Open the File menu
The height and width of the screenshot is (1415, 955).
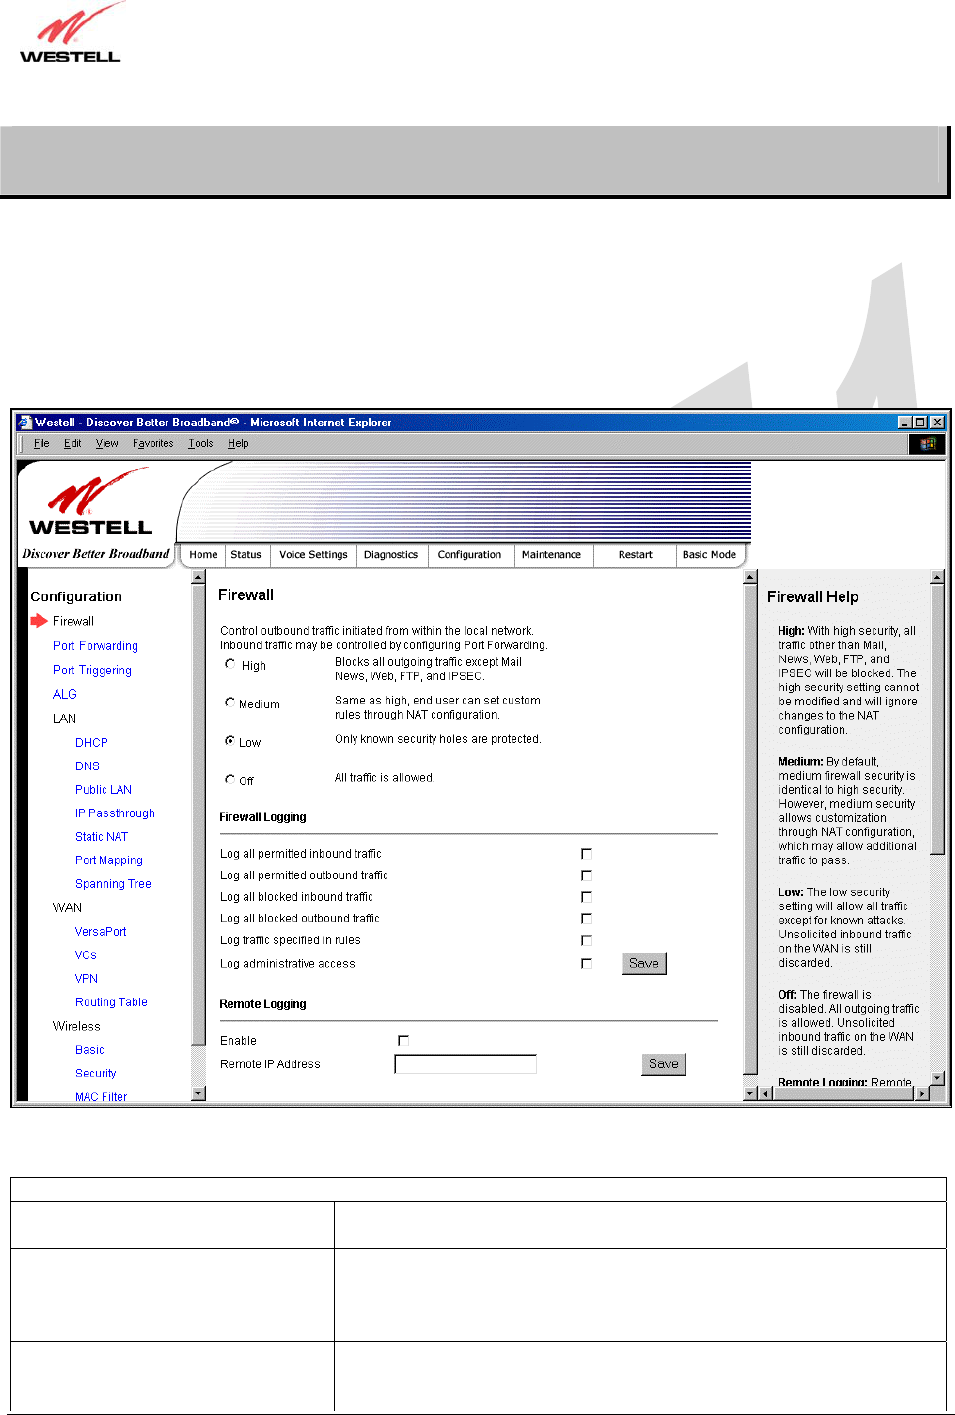[41, 444]
